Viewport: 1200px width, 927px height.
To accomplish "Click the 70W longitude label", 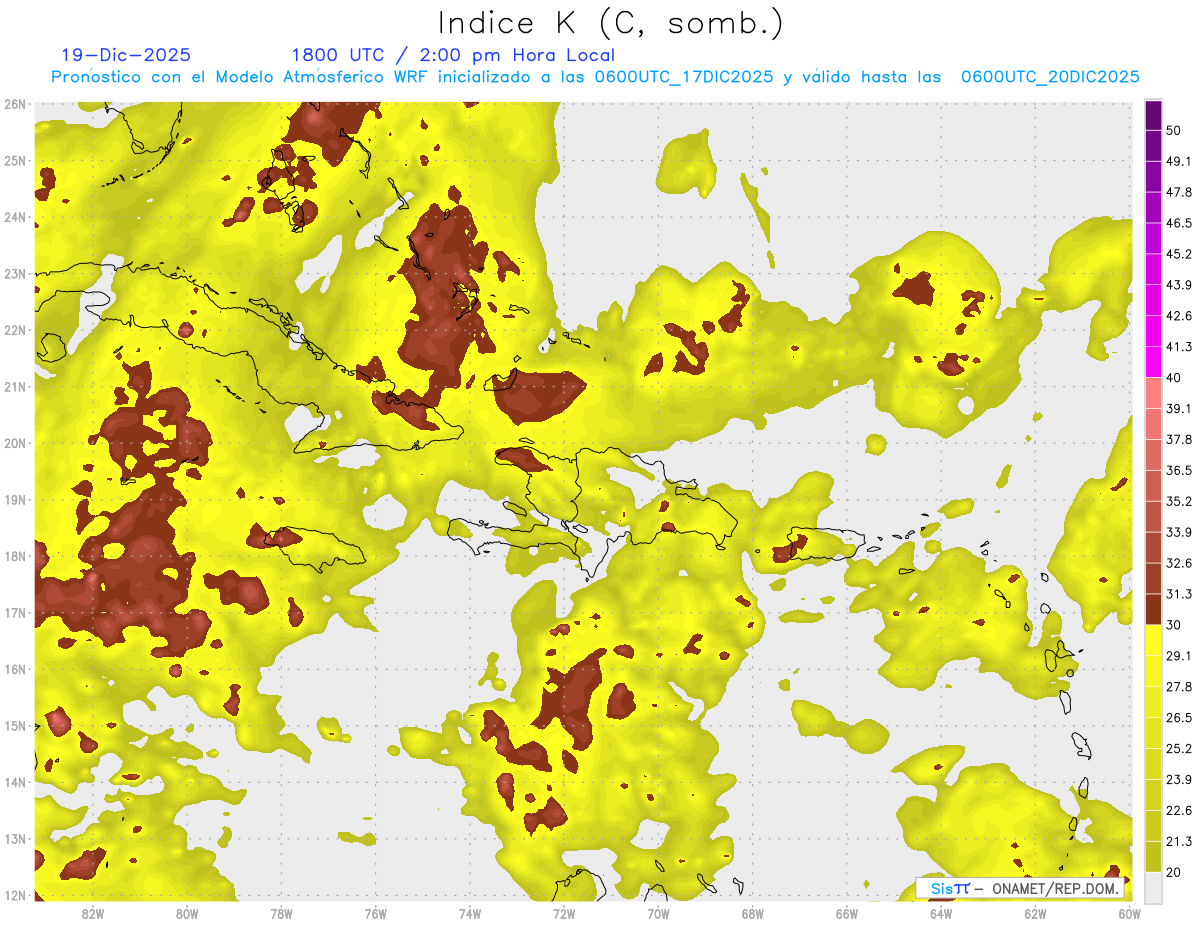I will (658, 913).
